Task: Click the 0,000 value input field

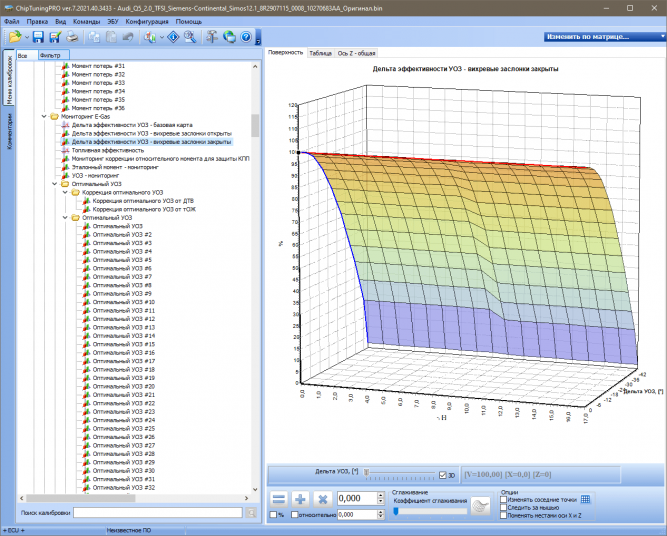Action: [357, 498]
